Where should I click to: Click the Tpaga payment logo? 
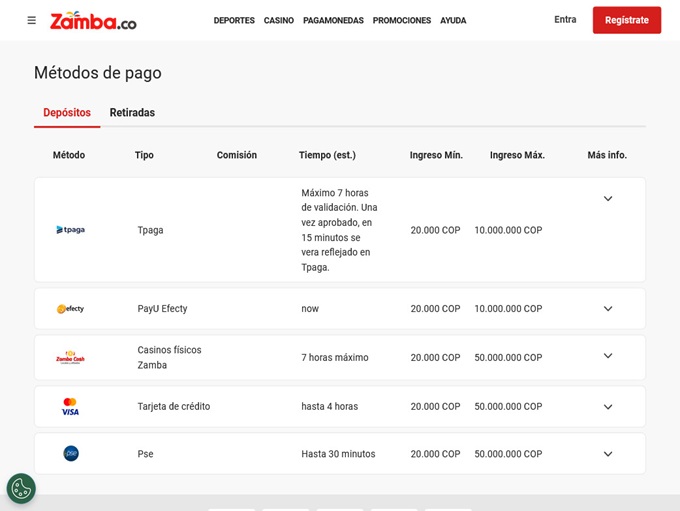point(70,230)
